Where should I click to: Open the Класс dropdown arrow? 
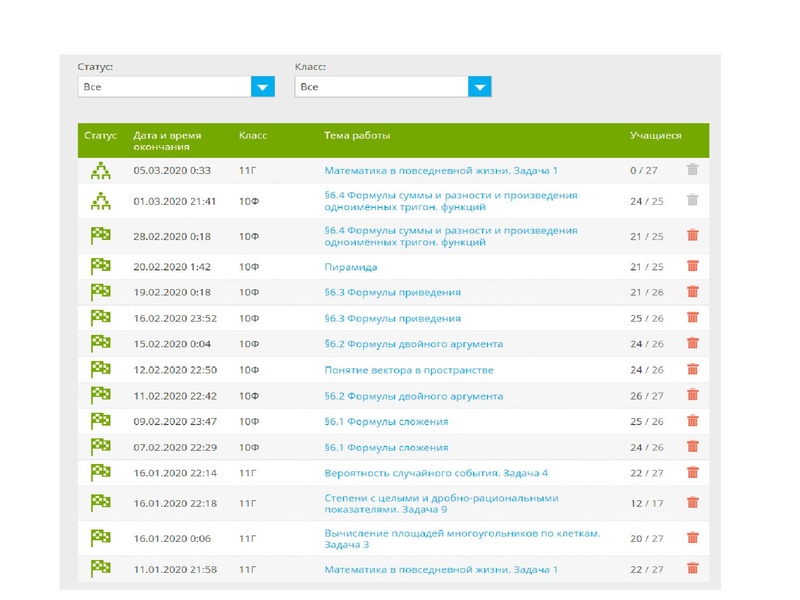480,87
